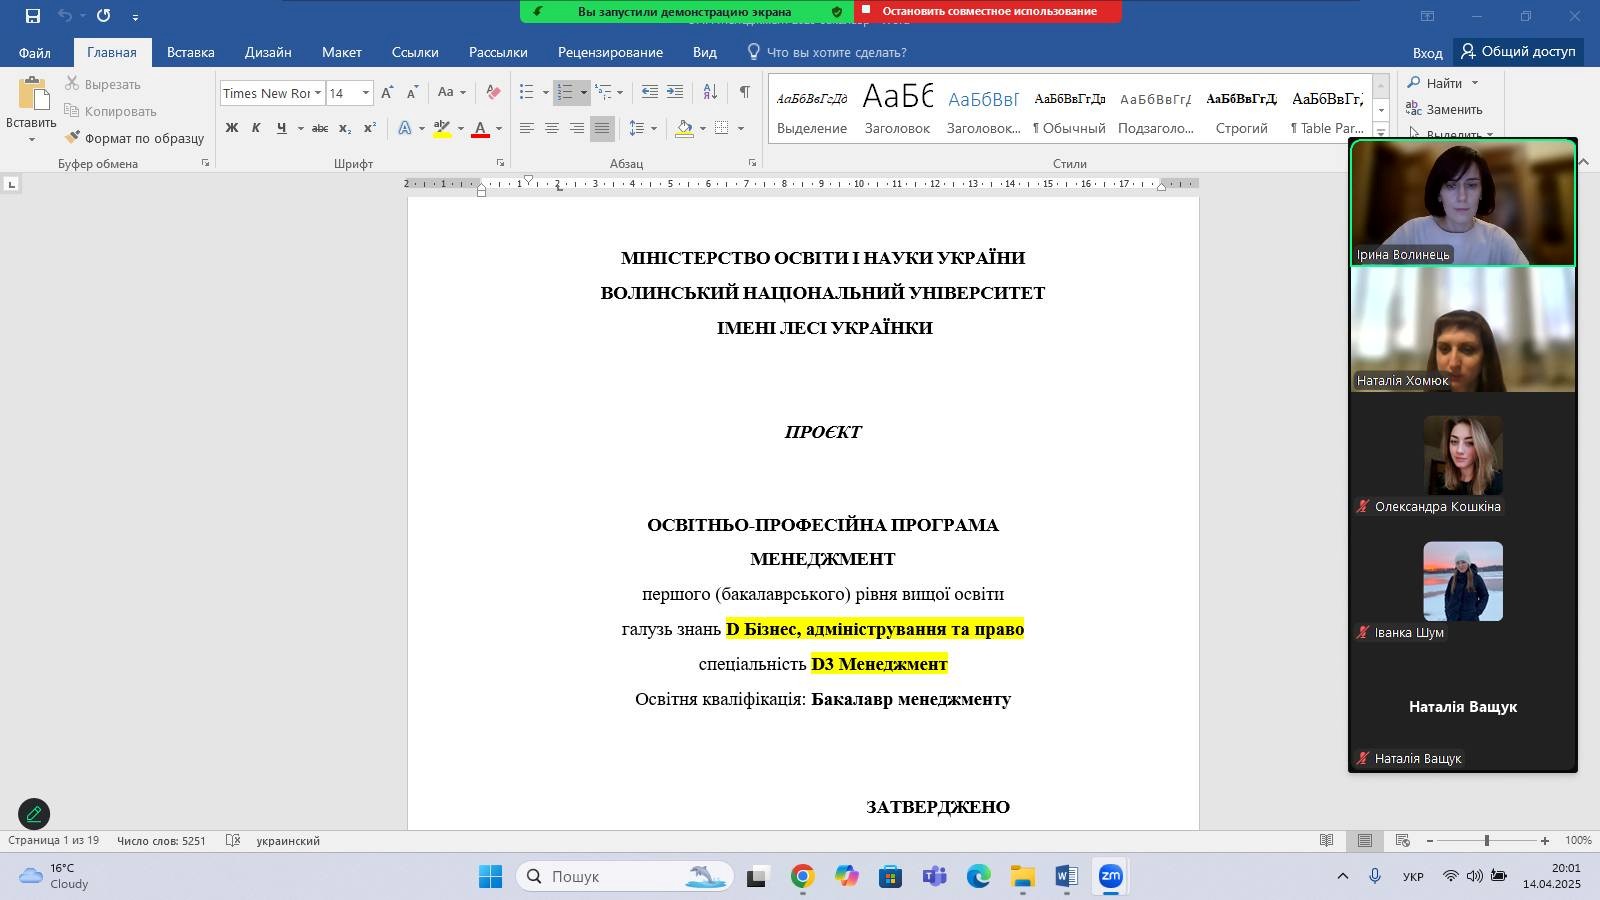Toggle the show paragraph marks button
The image size is (1600, 900).
745,92
